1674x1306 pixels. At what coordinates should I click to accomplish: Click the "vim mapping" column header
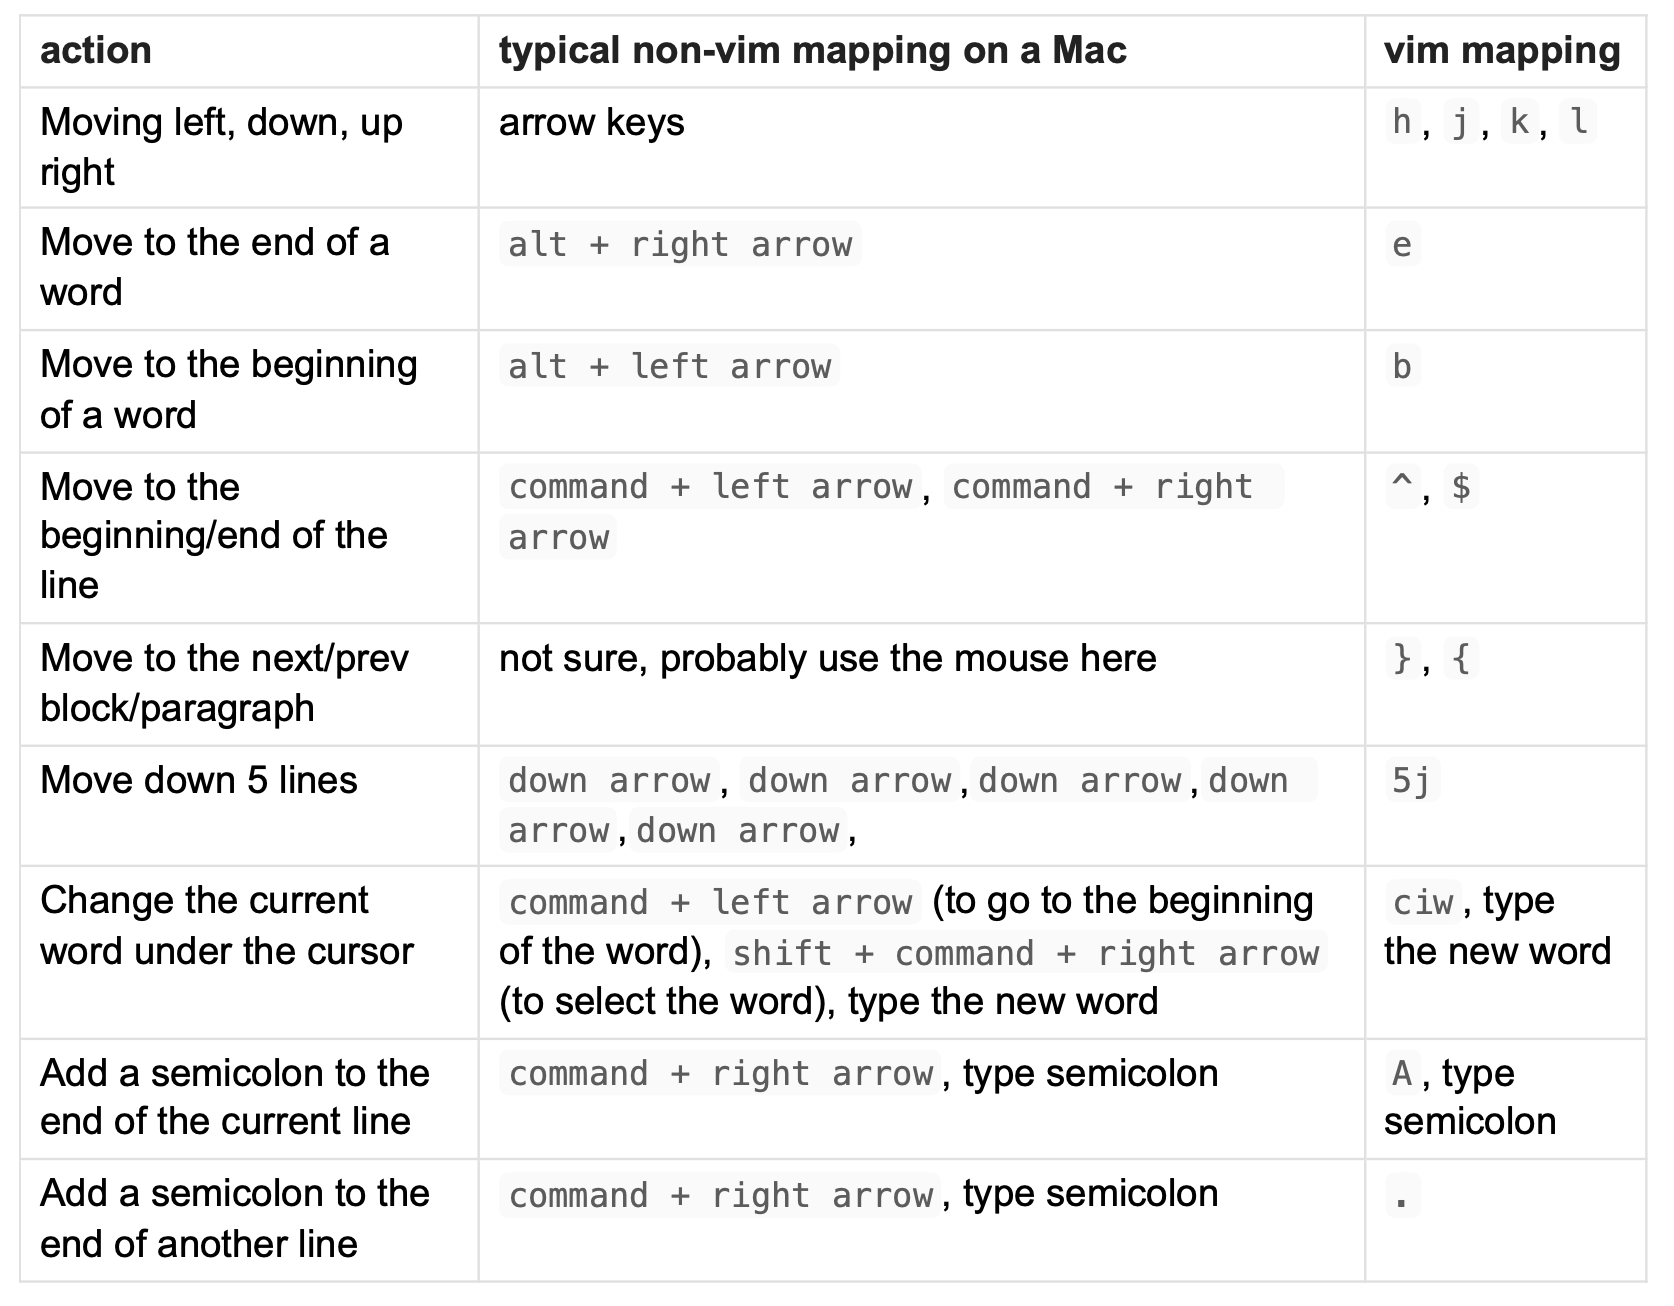click(1501, 51)
